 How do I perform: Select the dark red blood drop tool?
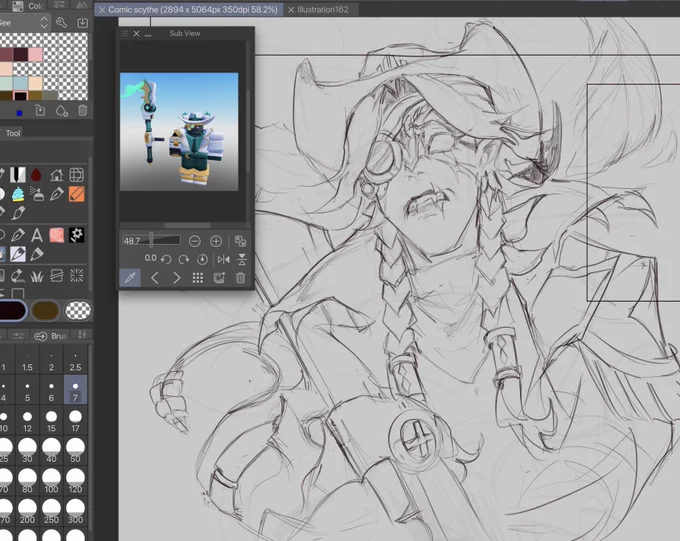[x=36, y=175]
